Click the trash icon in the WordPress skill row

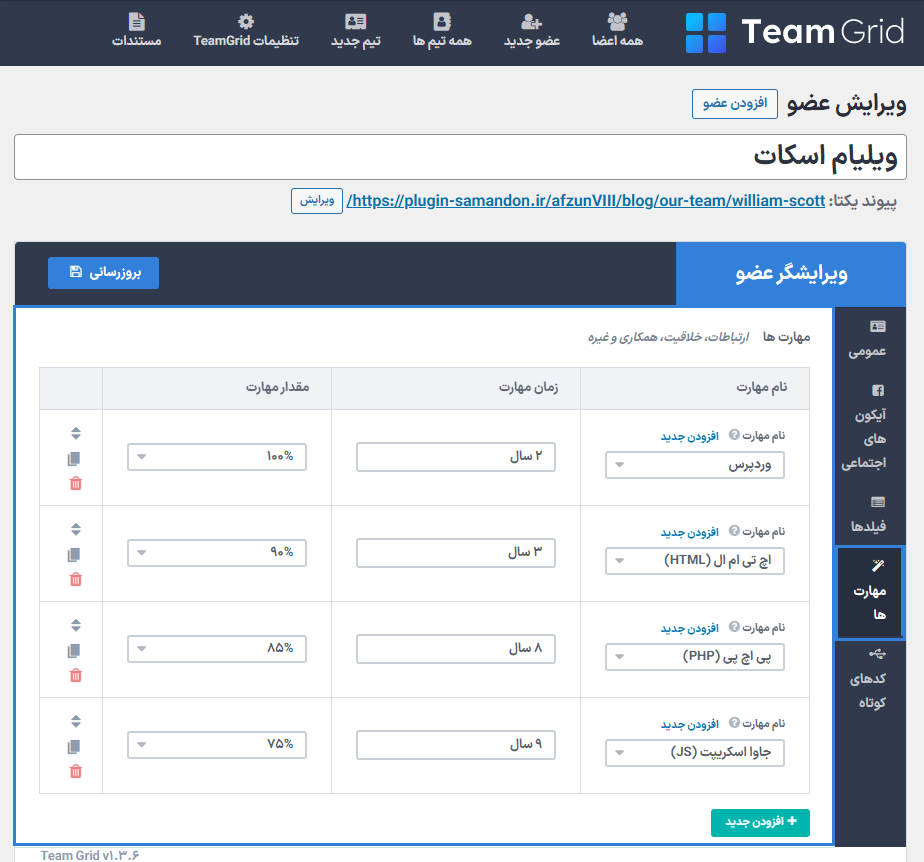click(x=76, y=484)
